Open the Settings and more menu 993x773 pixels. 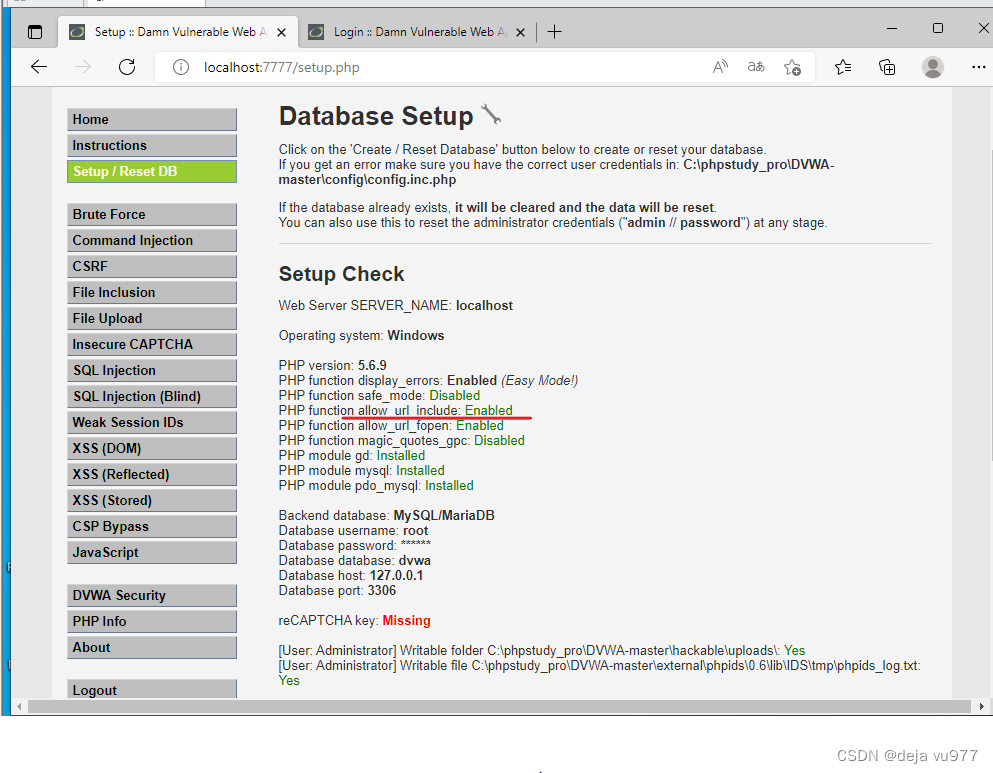[978, 67]
